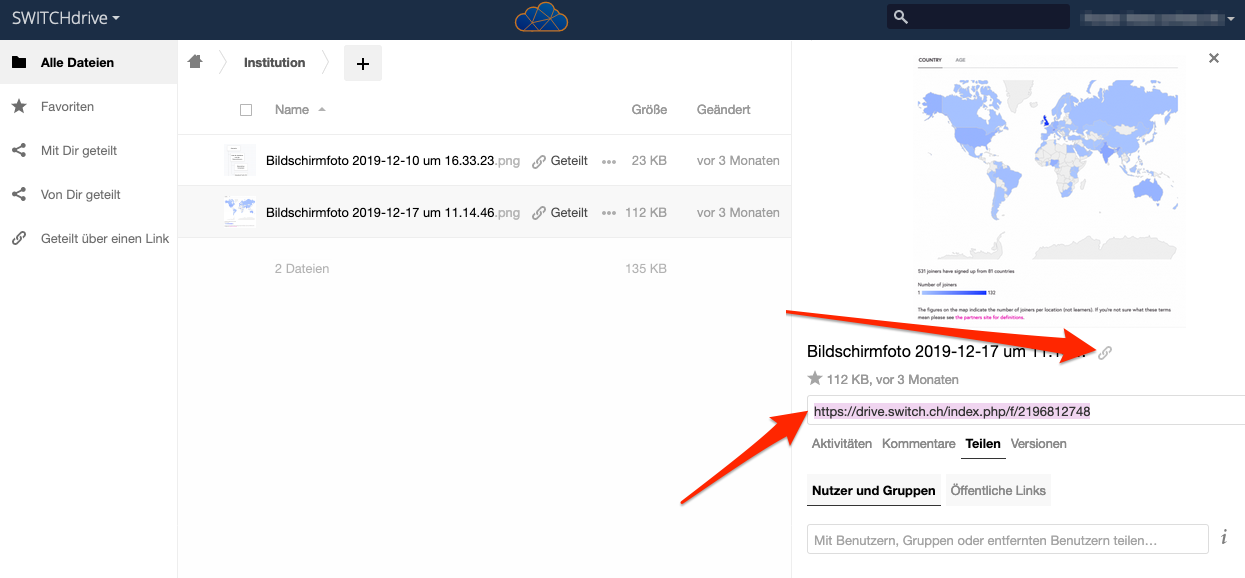Screen dimensions: 1245x578
Task: Click the home folder icon in breadcrumb
Action: click(x=195, y=62)
